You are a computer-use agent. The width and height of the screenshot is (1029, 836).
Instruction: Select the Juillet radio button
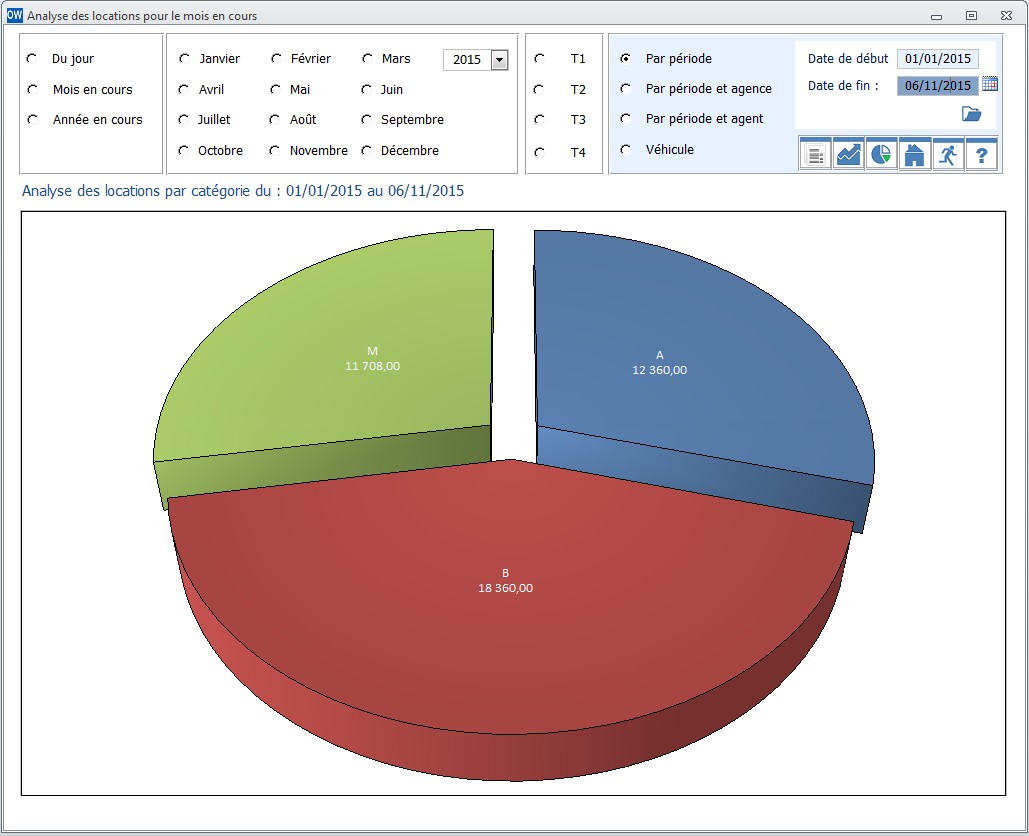(184, 119)
